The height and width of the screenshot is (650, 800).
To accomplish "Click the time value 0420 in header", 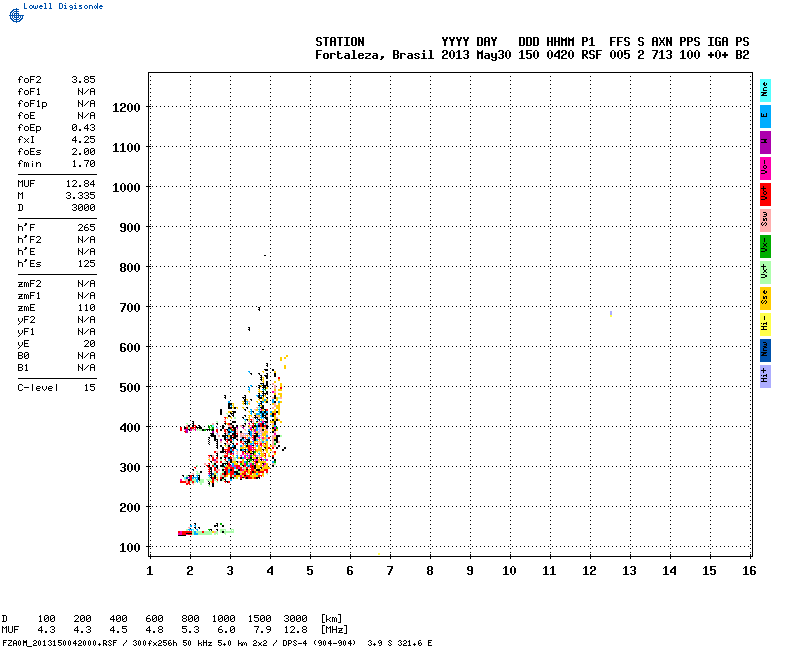I will (x=560, y=55).
